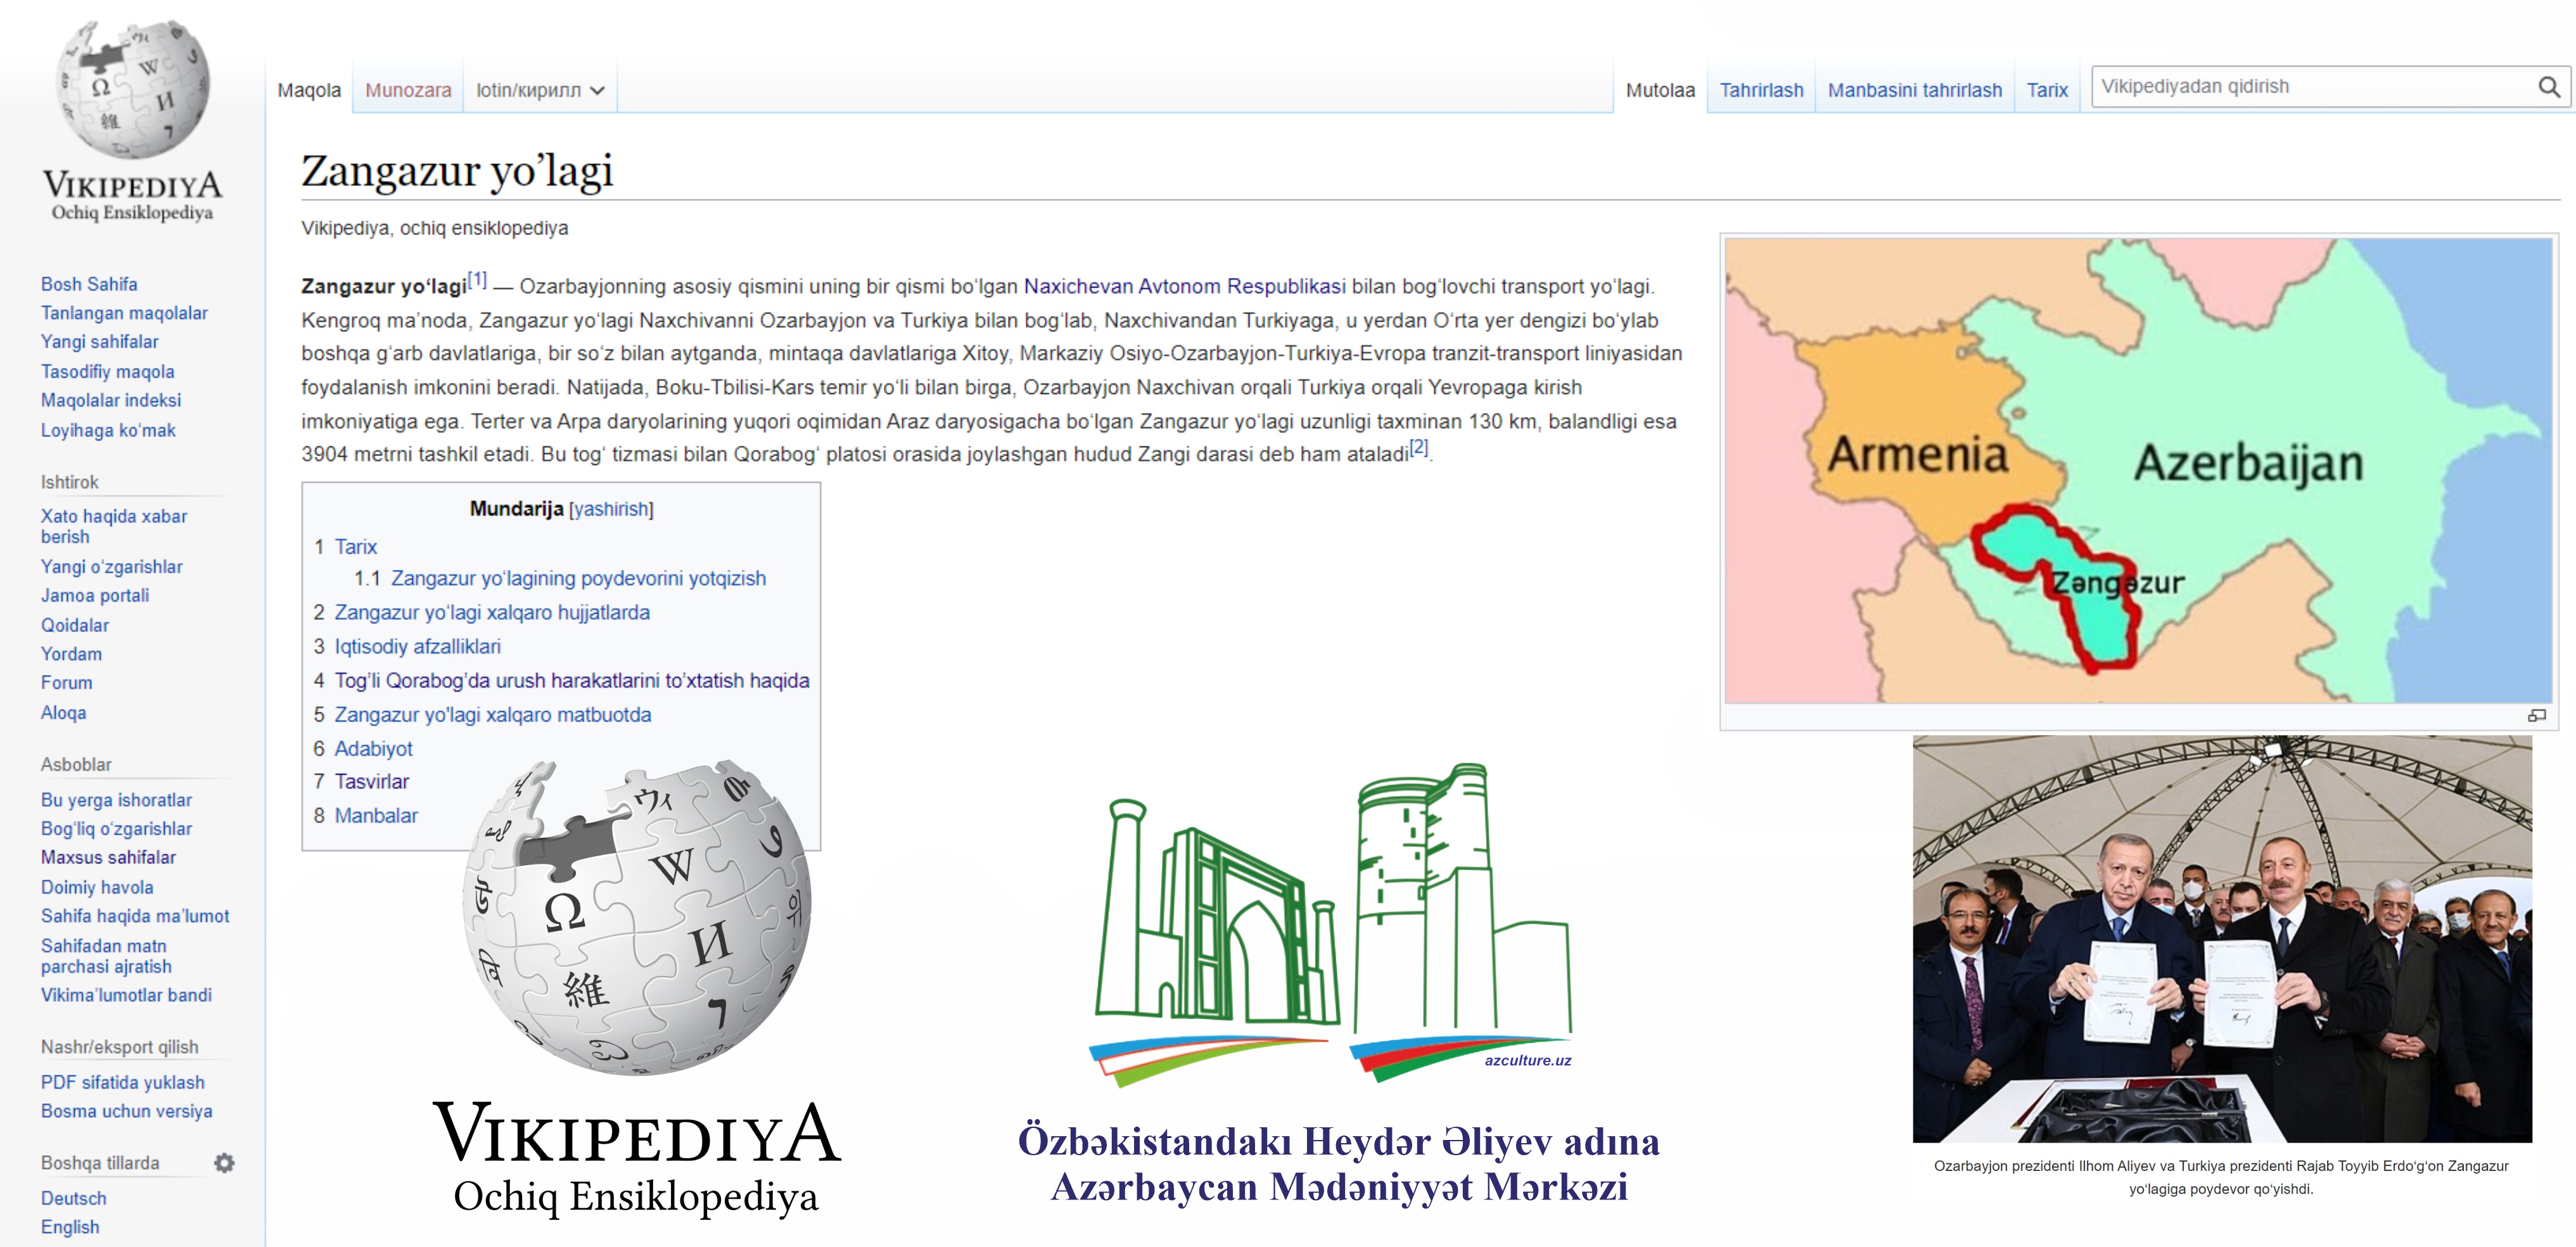Image resolution: width=2576 pixels, height=1247 pixels.
Task: Open Doimiy havola
Action: click(97, 887)
